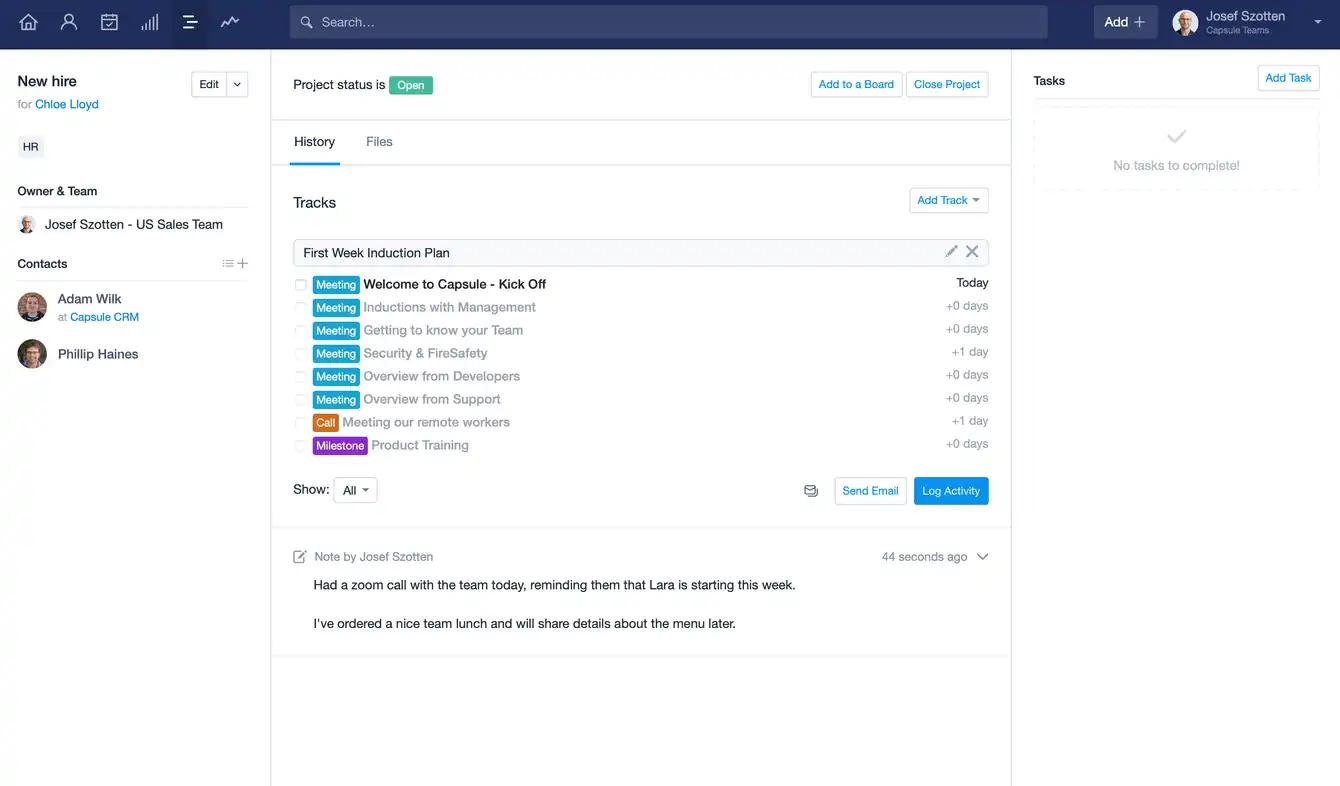Tick the Security & FireSafety checkbox

(300, 354)
